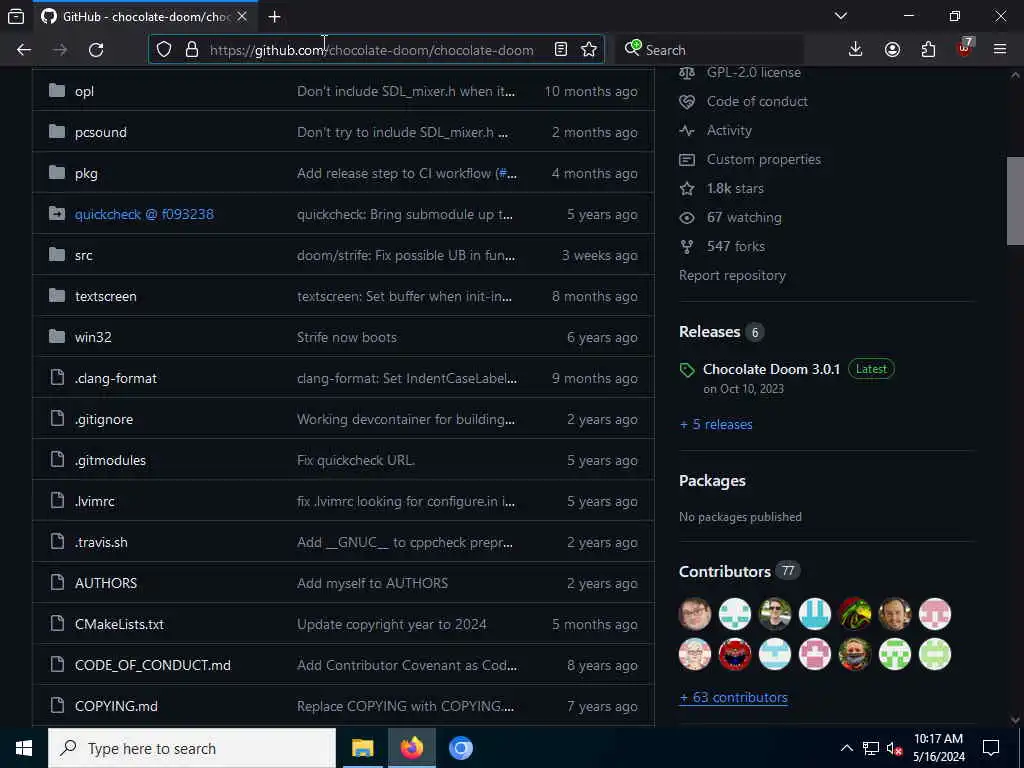The image size is (1024, 768).
Task: Bookmark this page with the star icon
Action: click(x=588, y=50)
